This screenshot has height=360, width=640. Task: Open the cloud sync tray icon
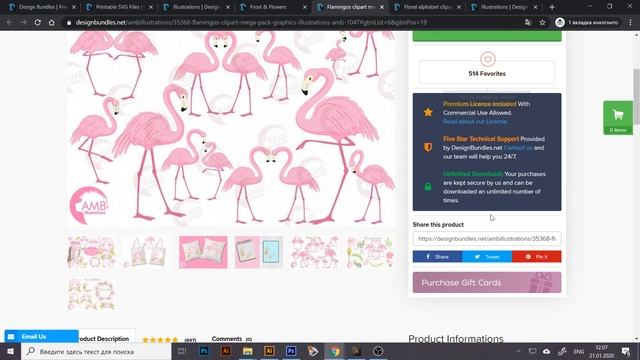[x=547, y=351]
